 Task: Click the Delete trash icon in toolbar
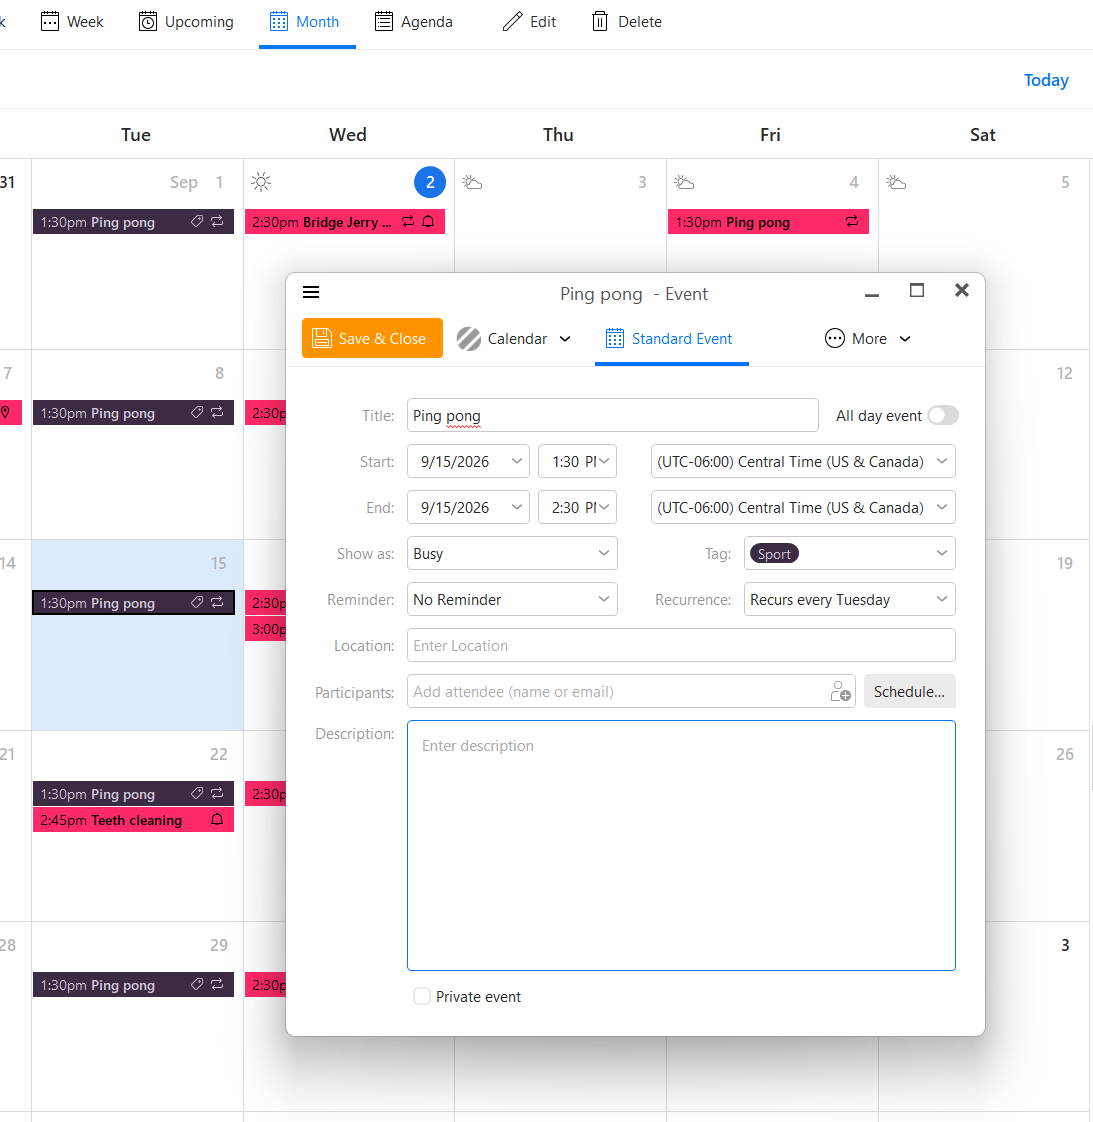[600, 21]
